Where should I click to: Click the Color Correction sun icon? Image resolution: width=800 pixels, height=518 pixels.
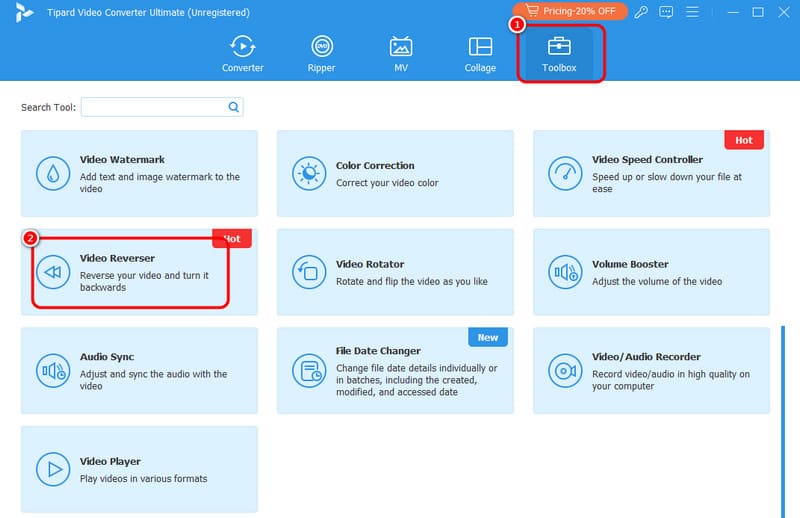coord(308,173)
